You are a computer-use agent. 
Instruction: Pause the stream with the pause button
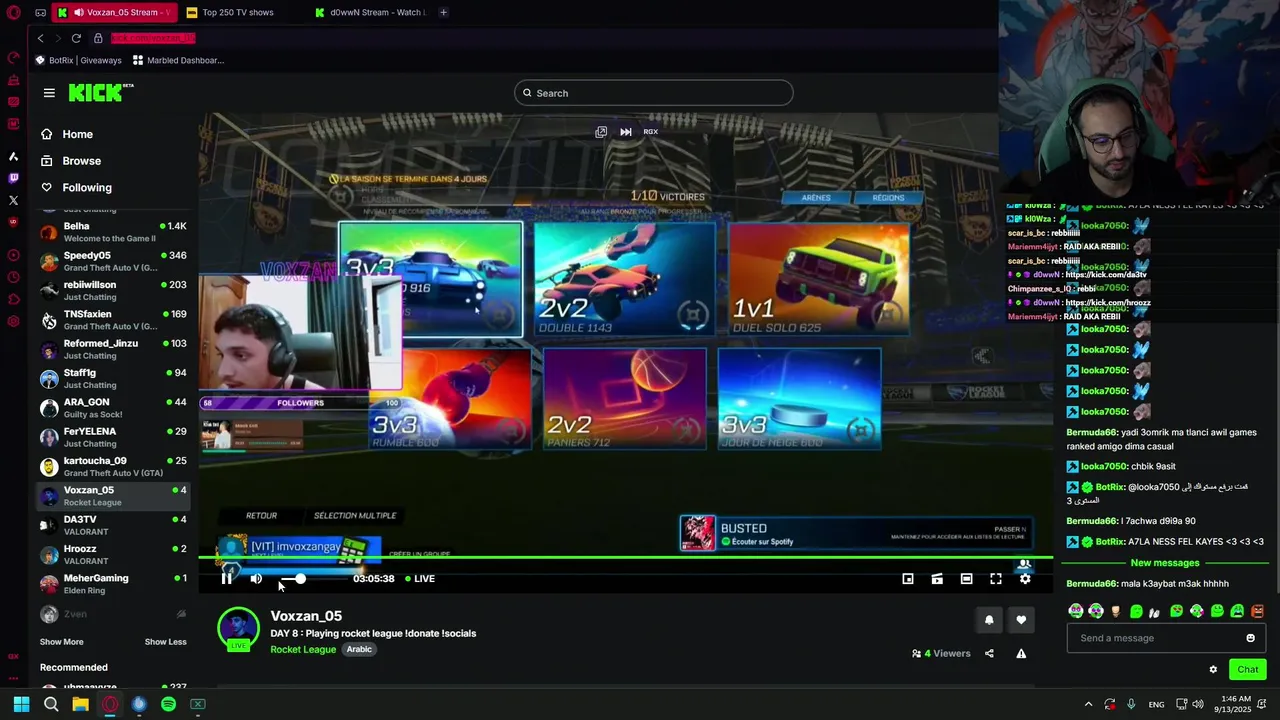(x=227, y=579)
